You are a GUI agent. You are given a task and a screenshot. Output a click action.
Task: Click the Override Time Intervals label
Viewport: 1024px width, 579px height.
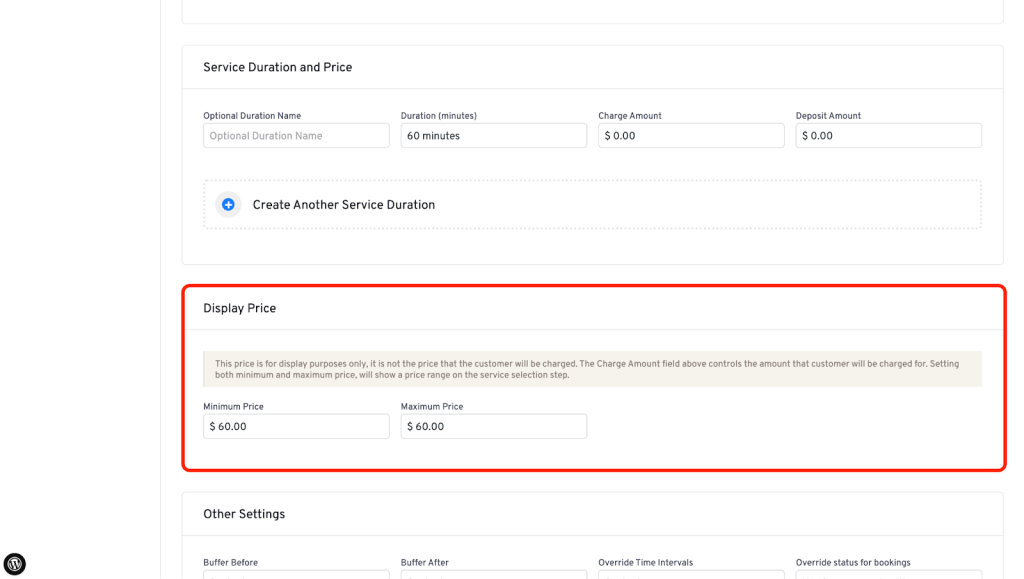(x=645, y=563)
